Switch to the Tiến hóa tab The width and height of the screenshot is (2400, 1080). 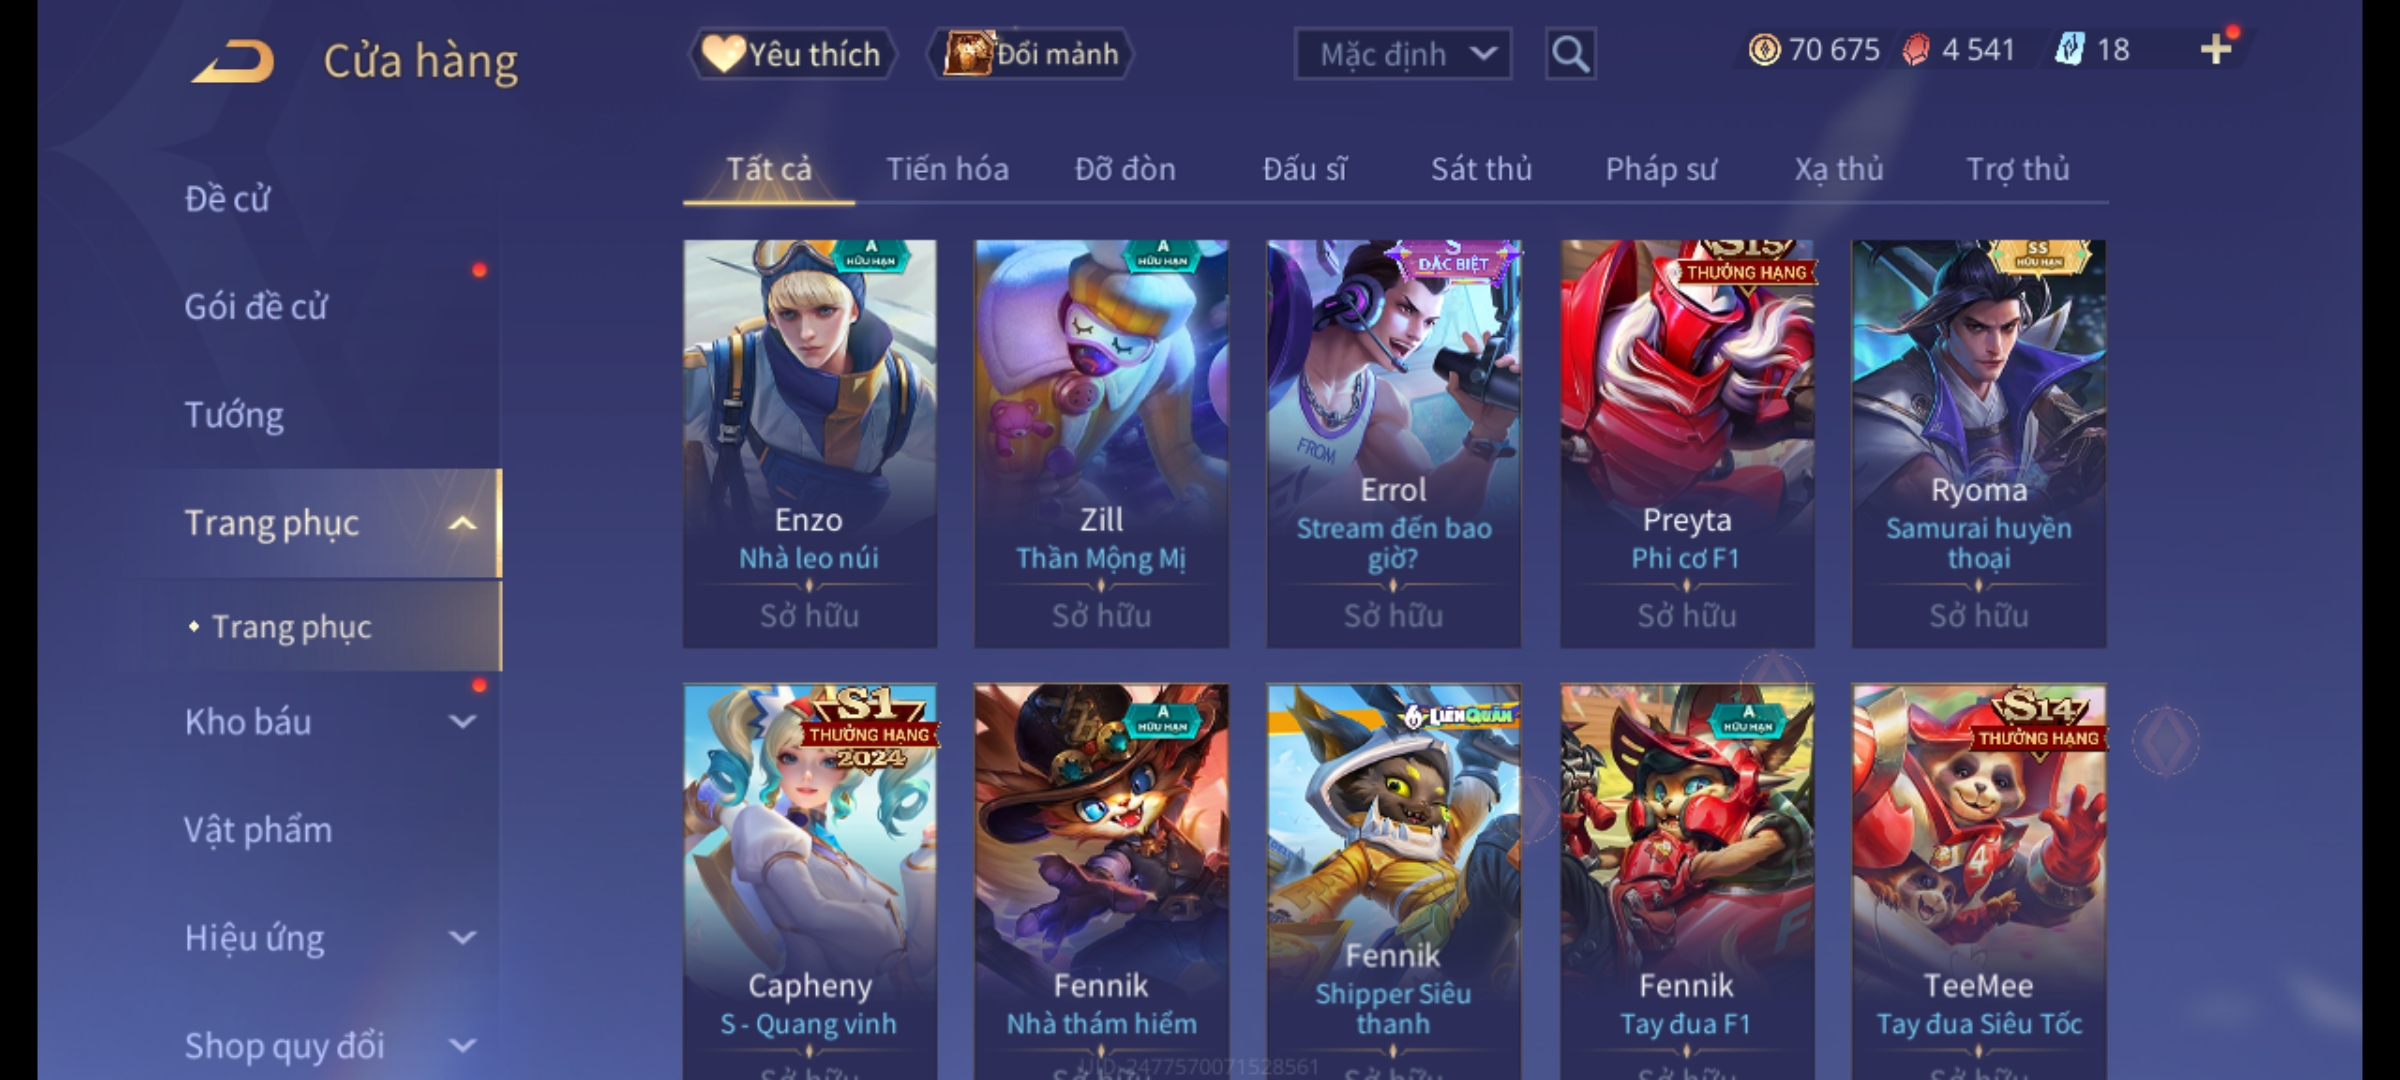(947, 169)
